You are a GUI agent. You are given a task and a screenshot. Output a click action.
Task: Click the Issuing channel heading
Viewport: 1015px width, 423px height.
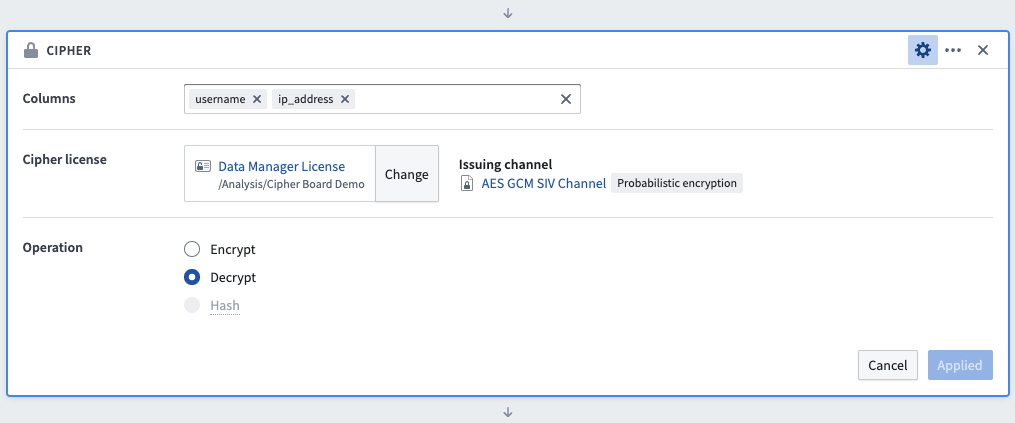505,165
